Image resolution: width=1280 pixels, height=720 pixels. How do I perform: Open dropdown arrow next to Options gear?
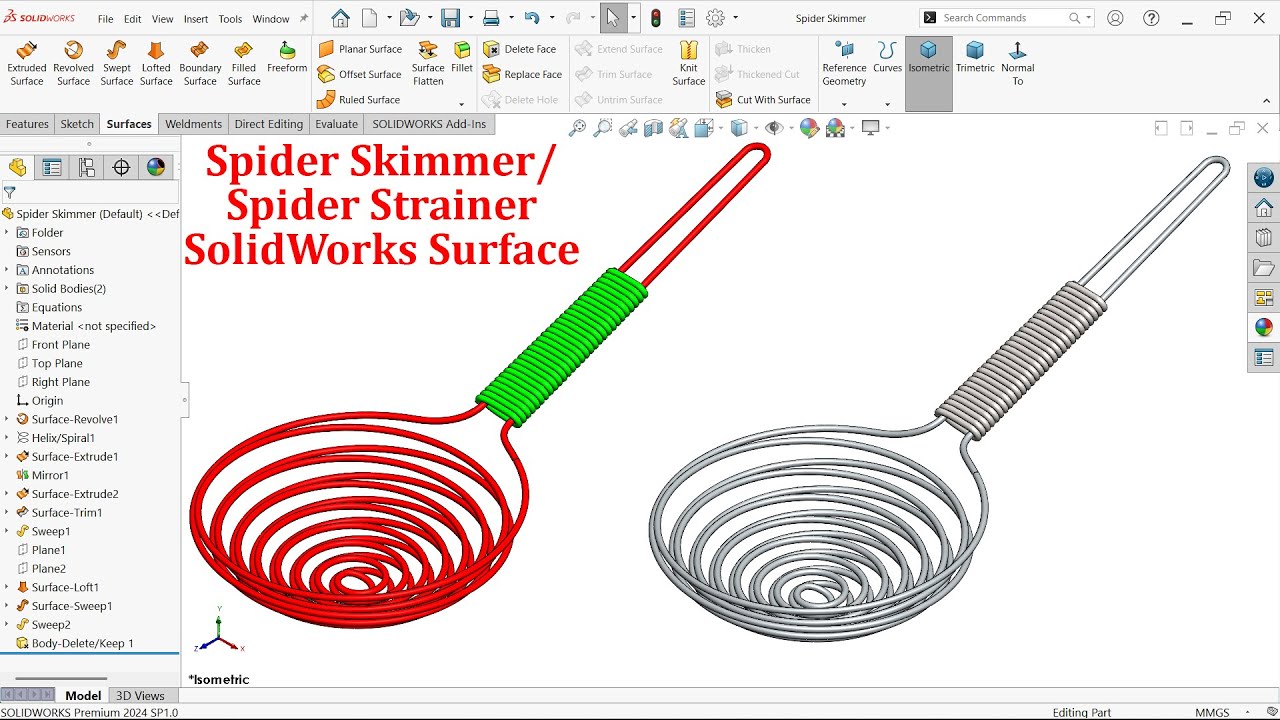click(736, 18)
